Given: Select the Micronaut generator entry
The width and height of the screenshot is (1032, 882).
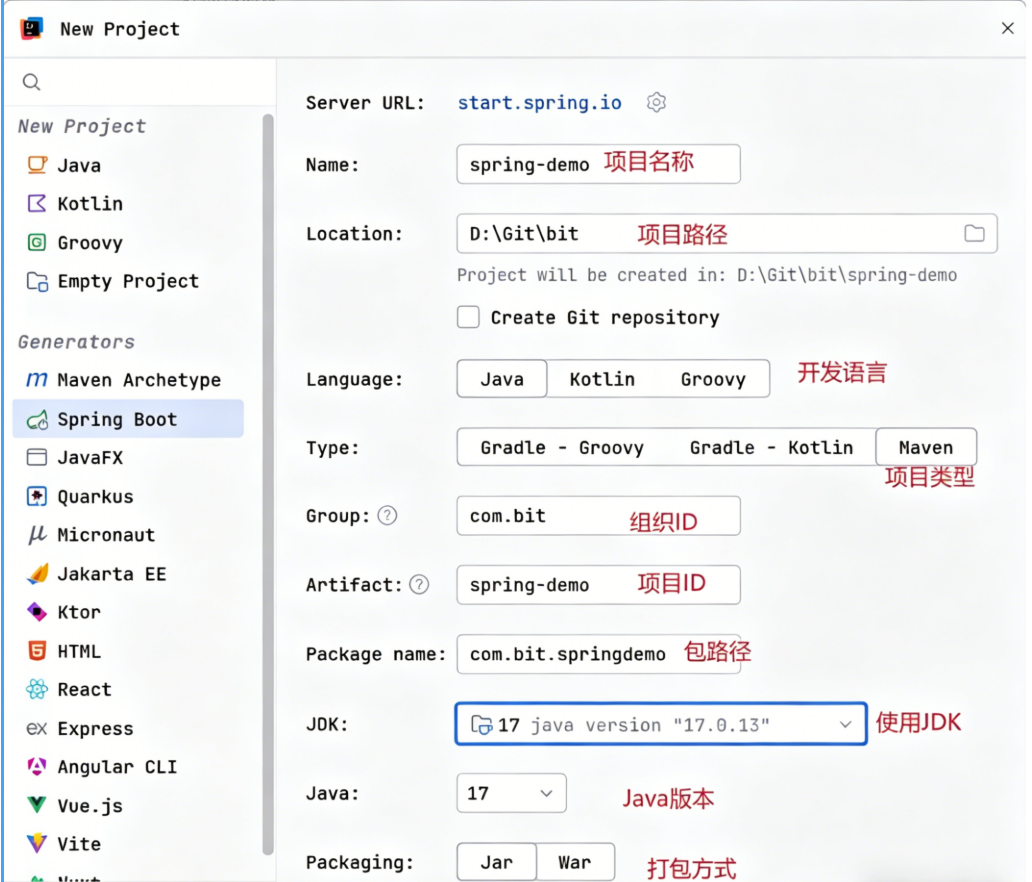Looking at the screenshot, I should pyautogui.click(x=128, y=534).
